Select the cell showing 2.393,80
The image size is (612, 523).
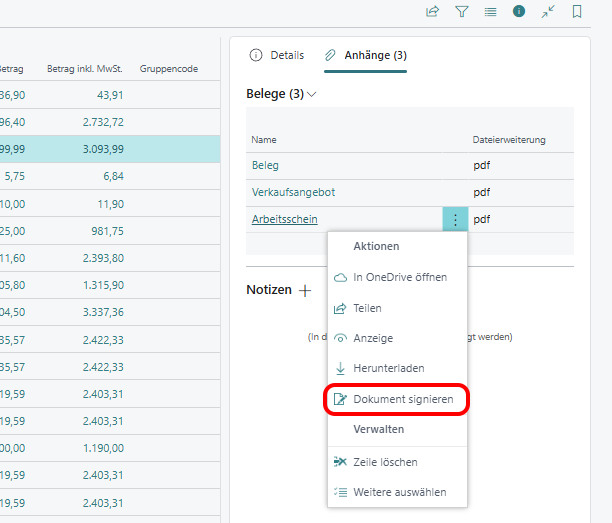[x=103, y=258]
